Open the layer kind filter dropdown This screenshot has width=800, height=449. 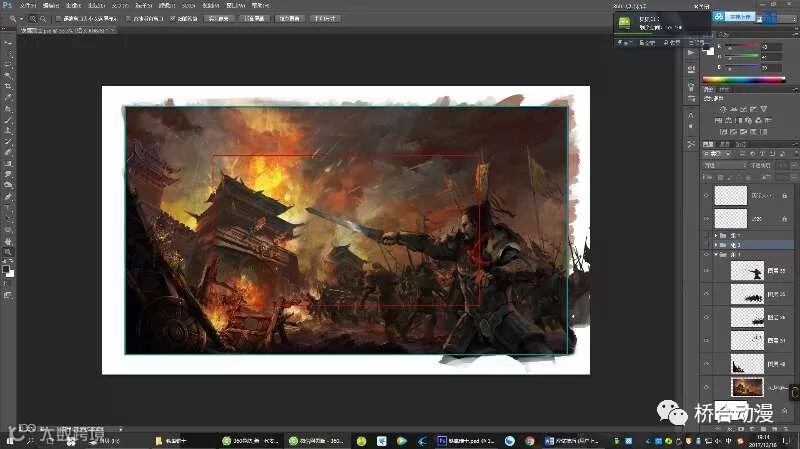tap(716, 154)
